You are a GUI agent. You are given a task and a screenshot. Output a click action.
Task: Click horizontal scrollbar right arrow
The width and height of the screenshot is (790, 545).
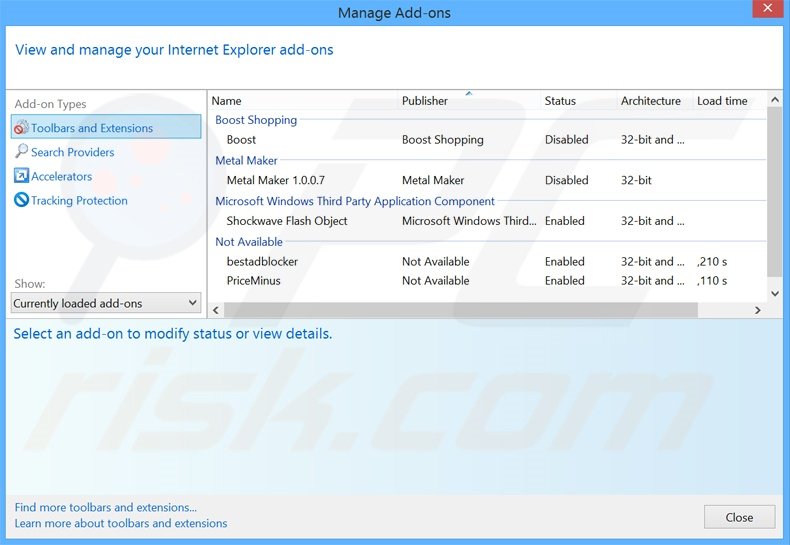[757, 310]
